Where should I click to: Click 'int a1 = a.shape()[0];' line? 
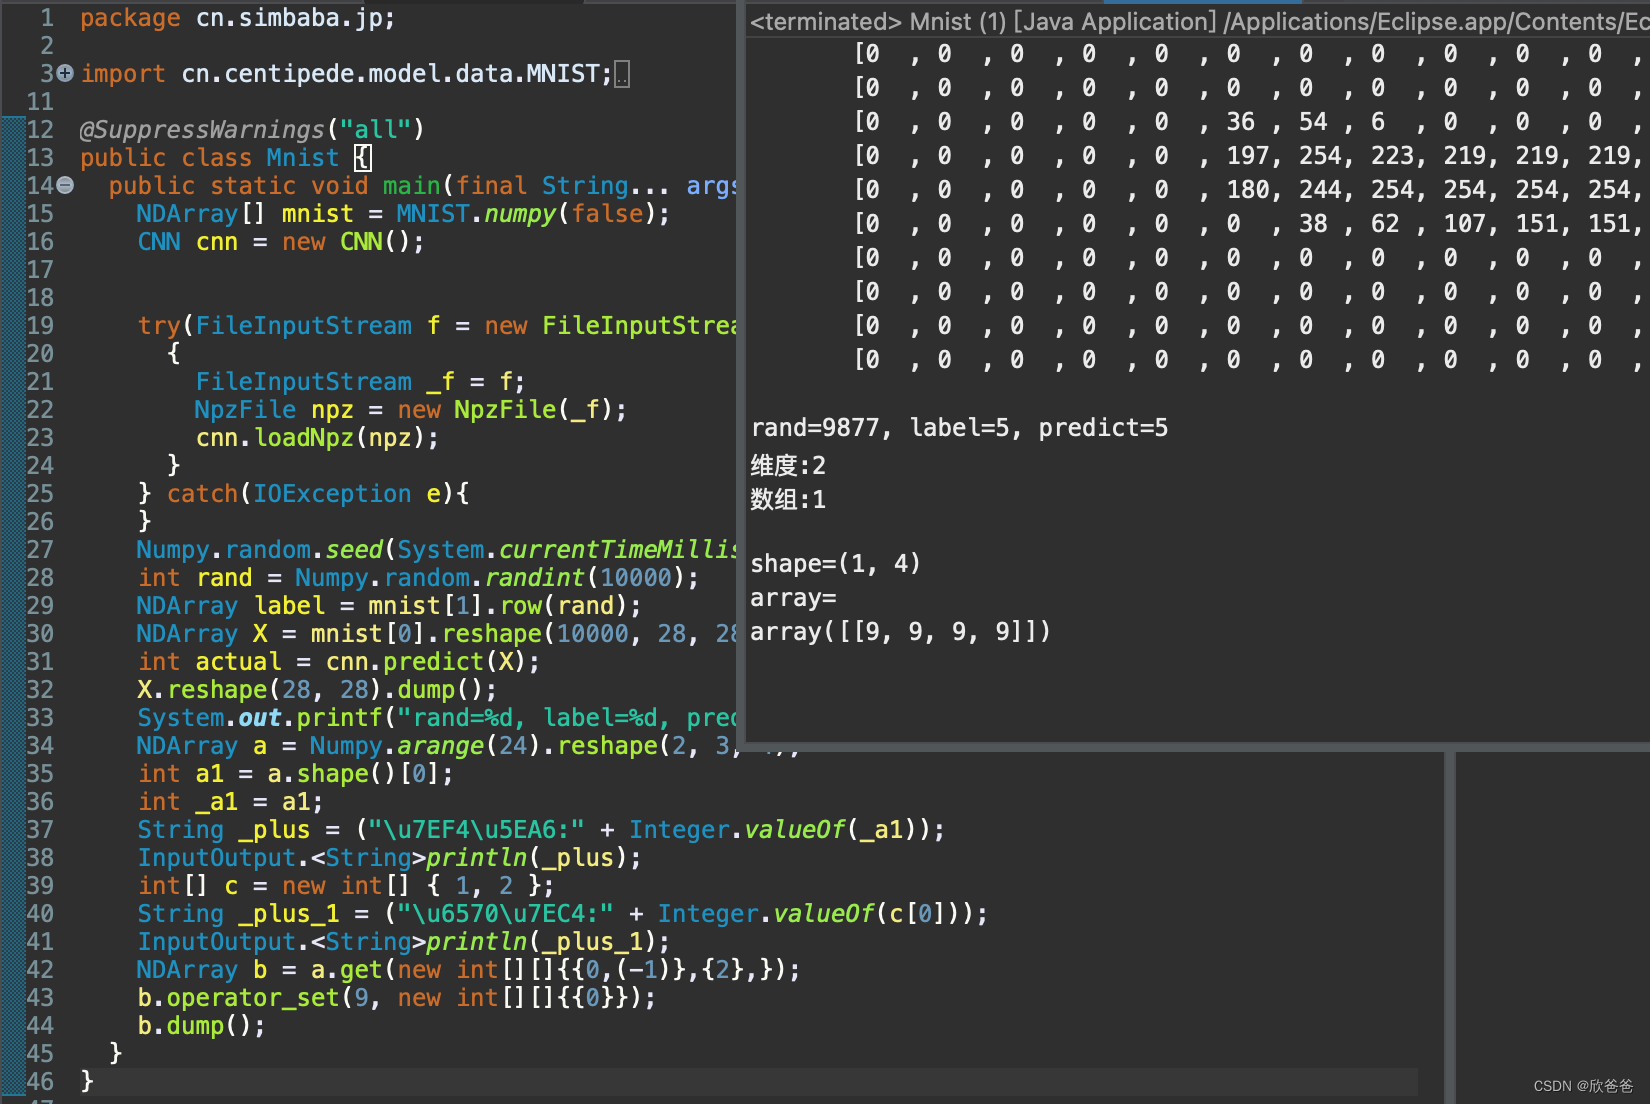tap(296, 773)
